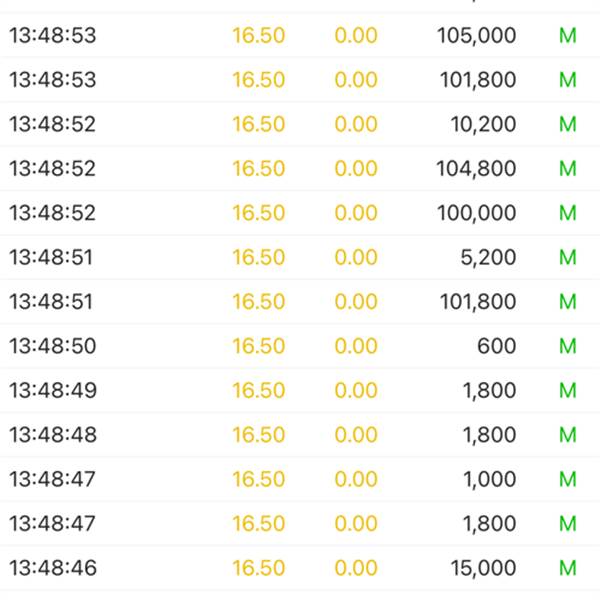Tap the 13:48:48 time entry
The width and height of the screenshot is (600, 600).
coord(53,435)
